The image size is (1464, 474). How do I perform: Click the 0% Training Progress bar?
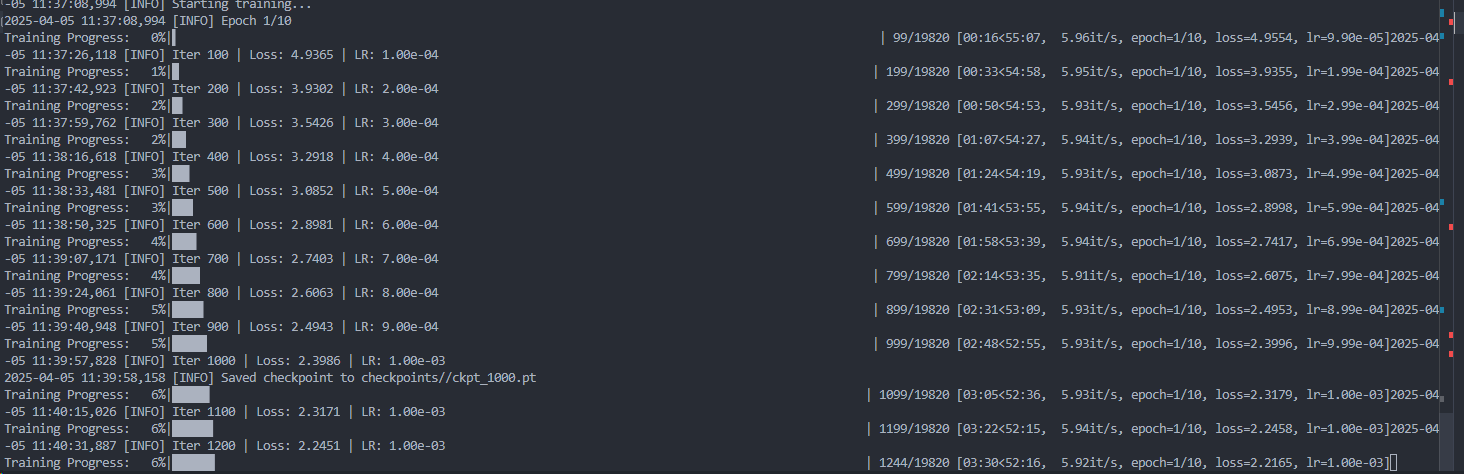coord(173,37)
